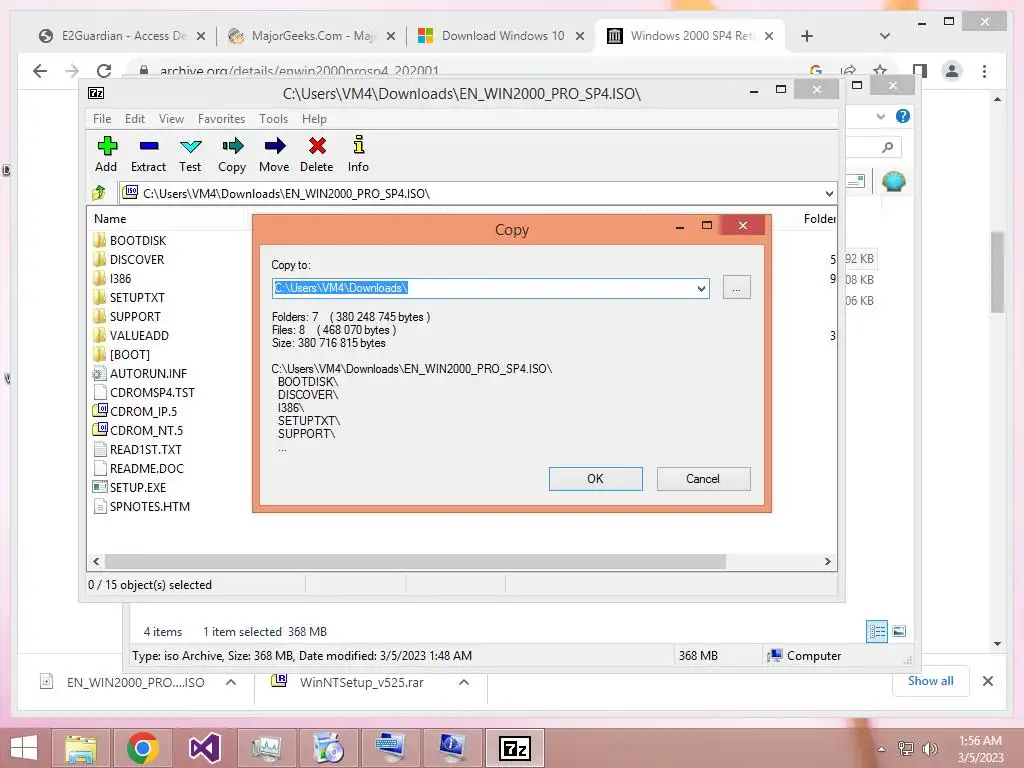The width and height of the screenshot is (1024, 768).
Task: Browse for destination folder with ellipsis button
Action: click(x=737, y=287)
